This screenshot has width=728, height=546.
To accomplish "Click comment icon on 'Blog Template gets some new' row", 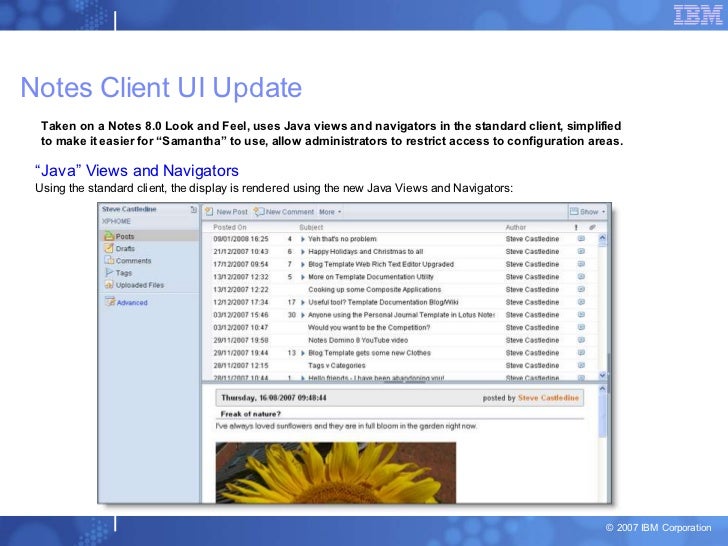I will (x=581, y=352).
